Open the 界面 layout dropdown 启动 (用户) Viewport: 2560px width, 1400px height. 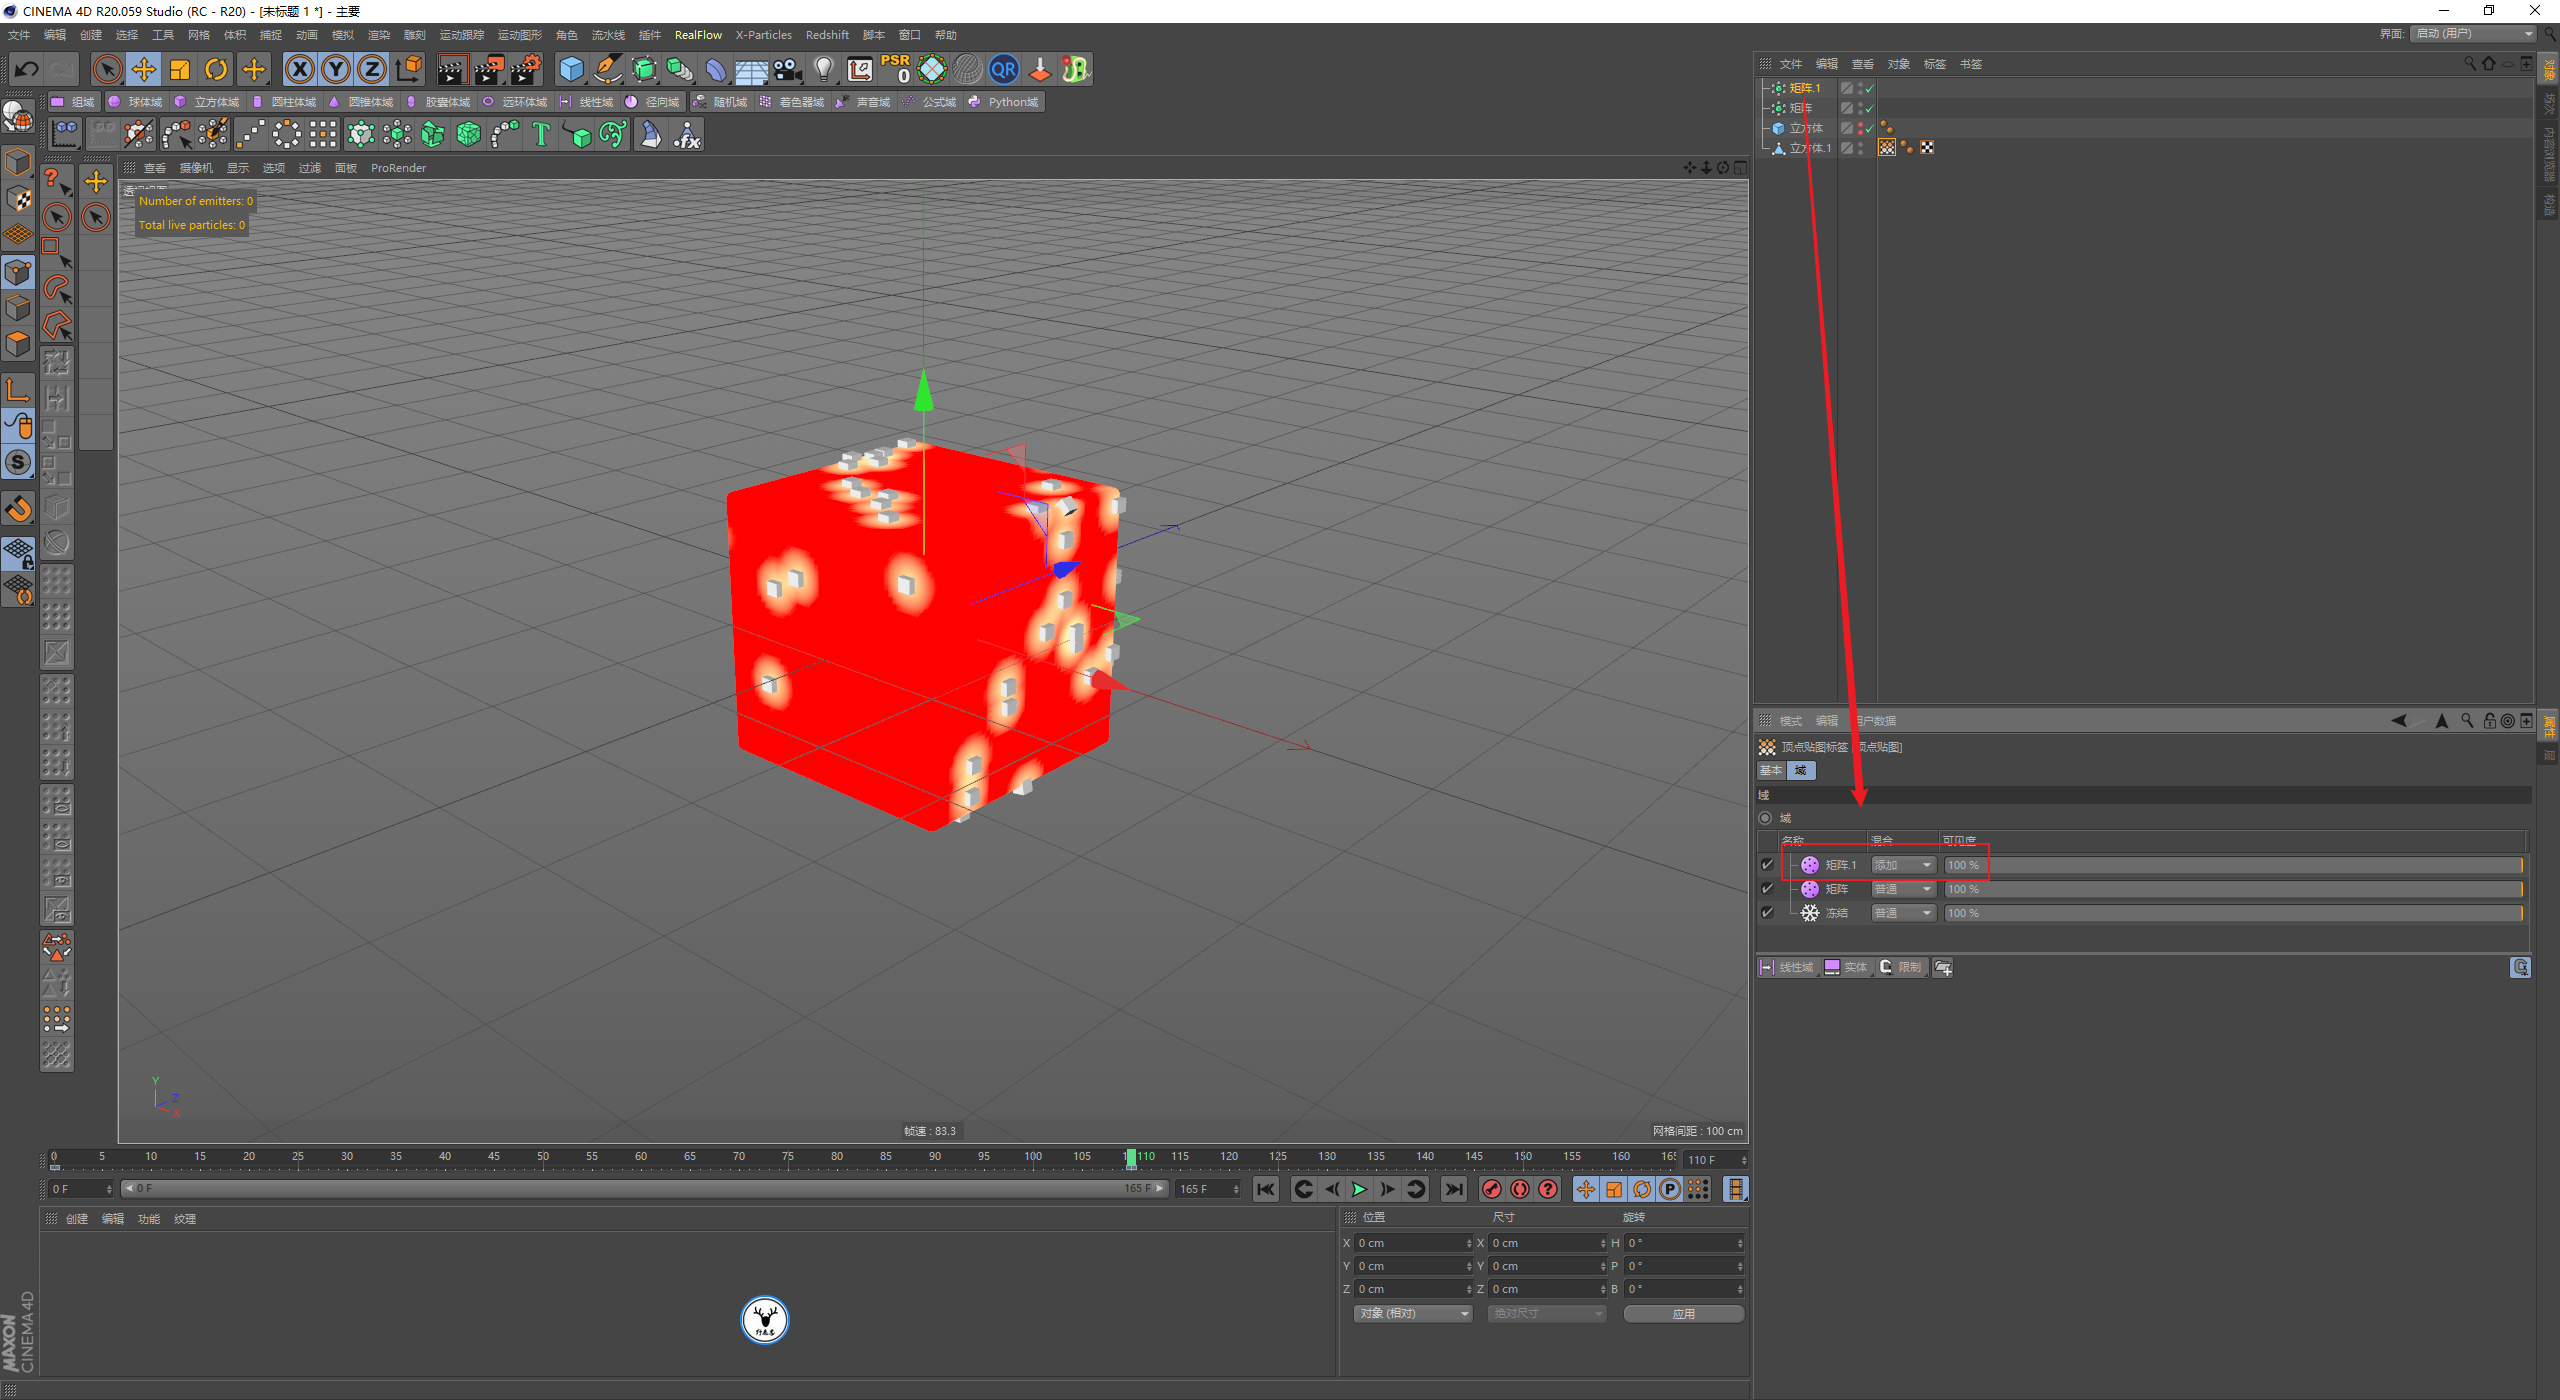[2473, 34]
